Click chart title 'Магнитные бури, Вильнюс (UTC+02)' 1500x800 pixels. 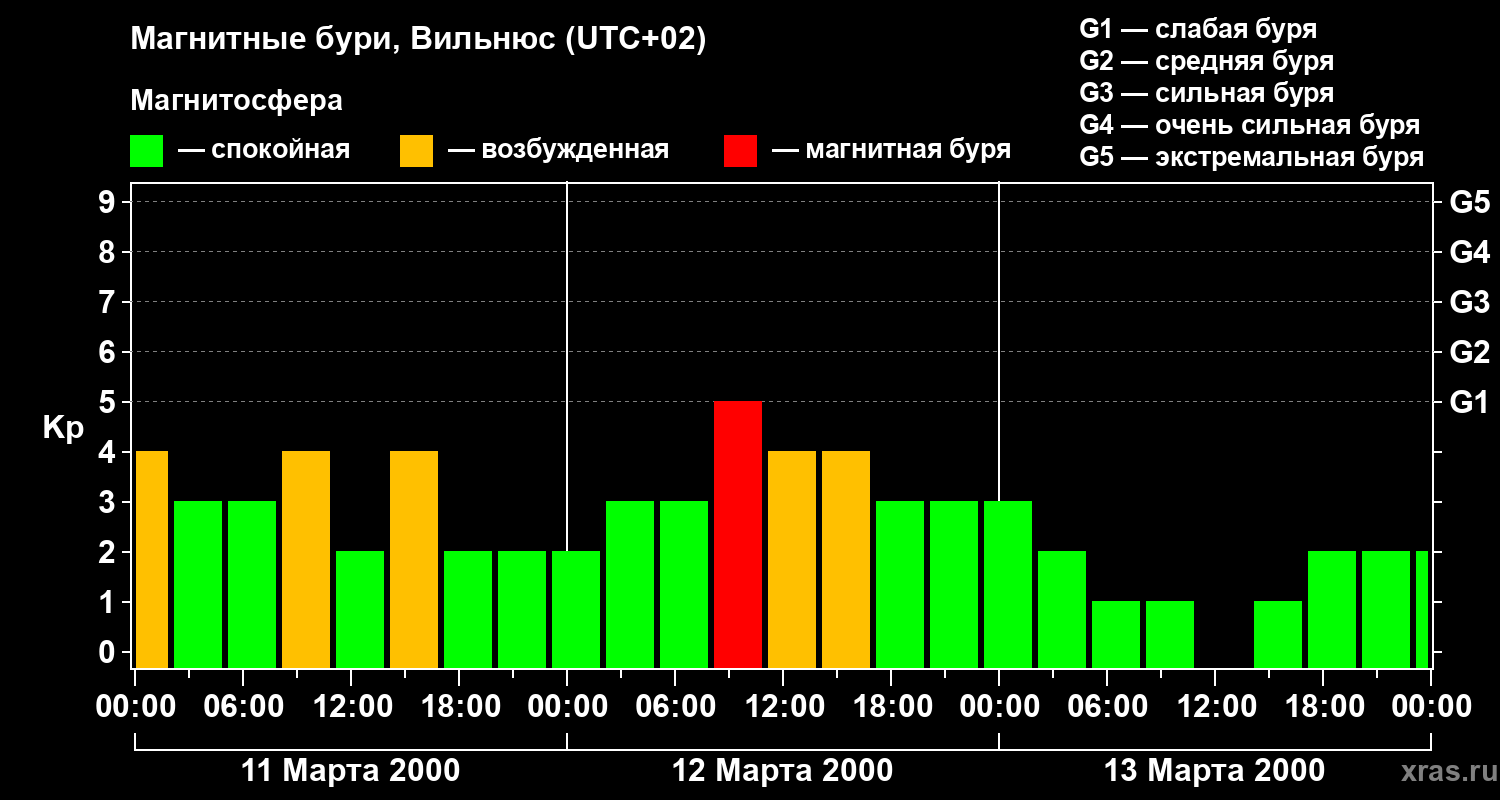(x=419, y=40)
